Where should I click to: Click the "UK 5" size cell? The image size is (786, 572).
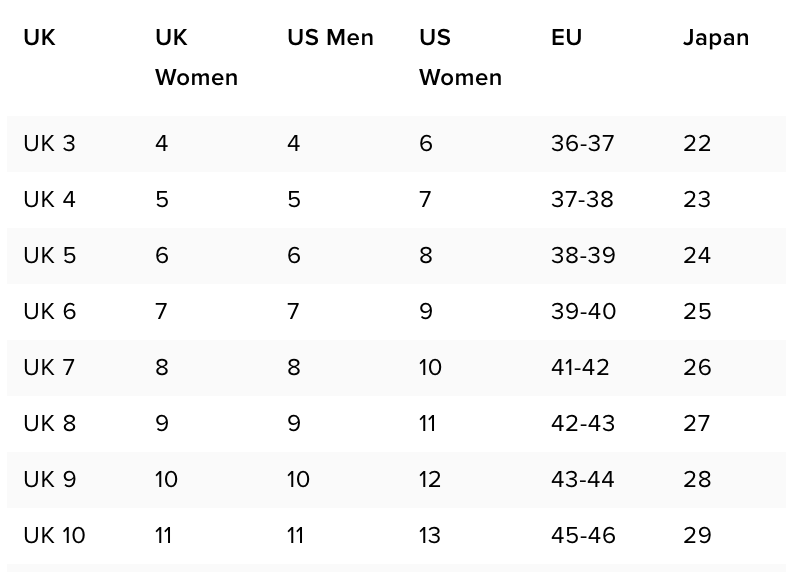49,255
